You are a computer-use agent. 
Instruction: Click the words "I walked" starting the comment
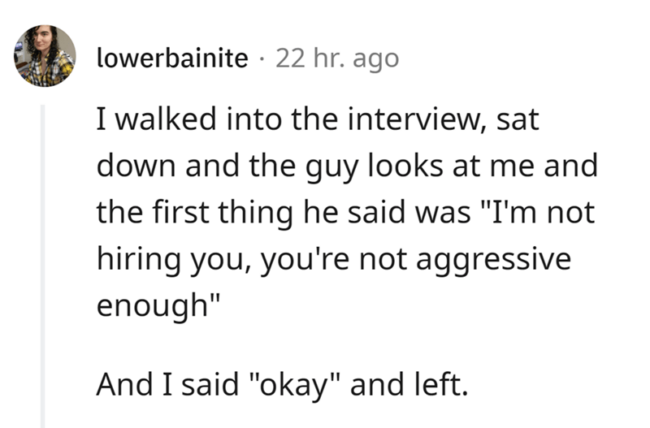[148, 124]
